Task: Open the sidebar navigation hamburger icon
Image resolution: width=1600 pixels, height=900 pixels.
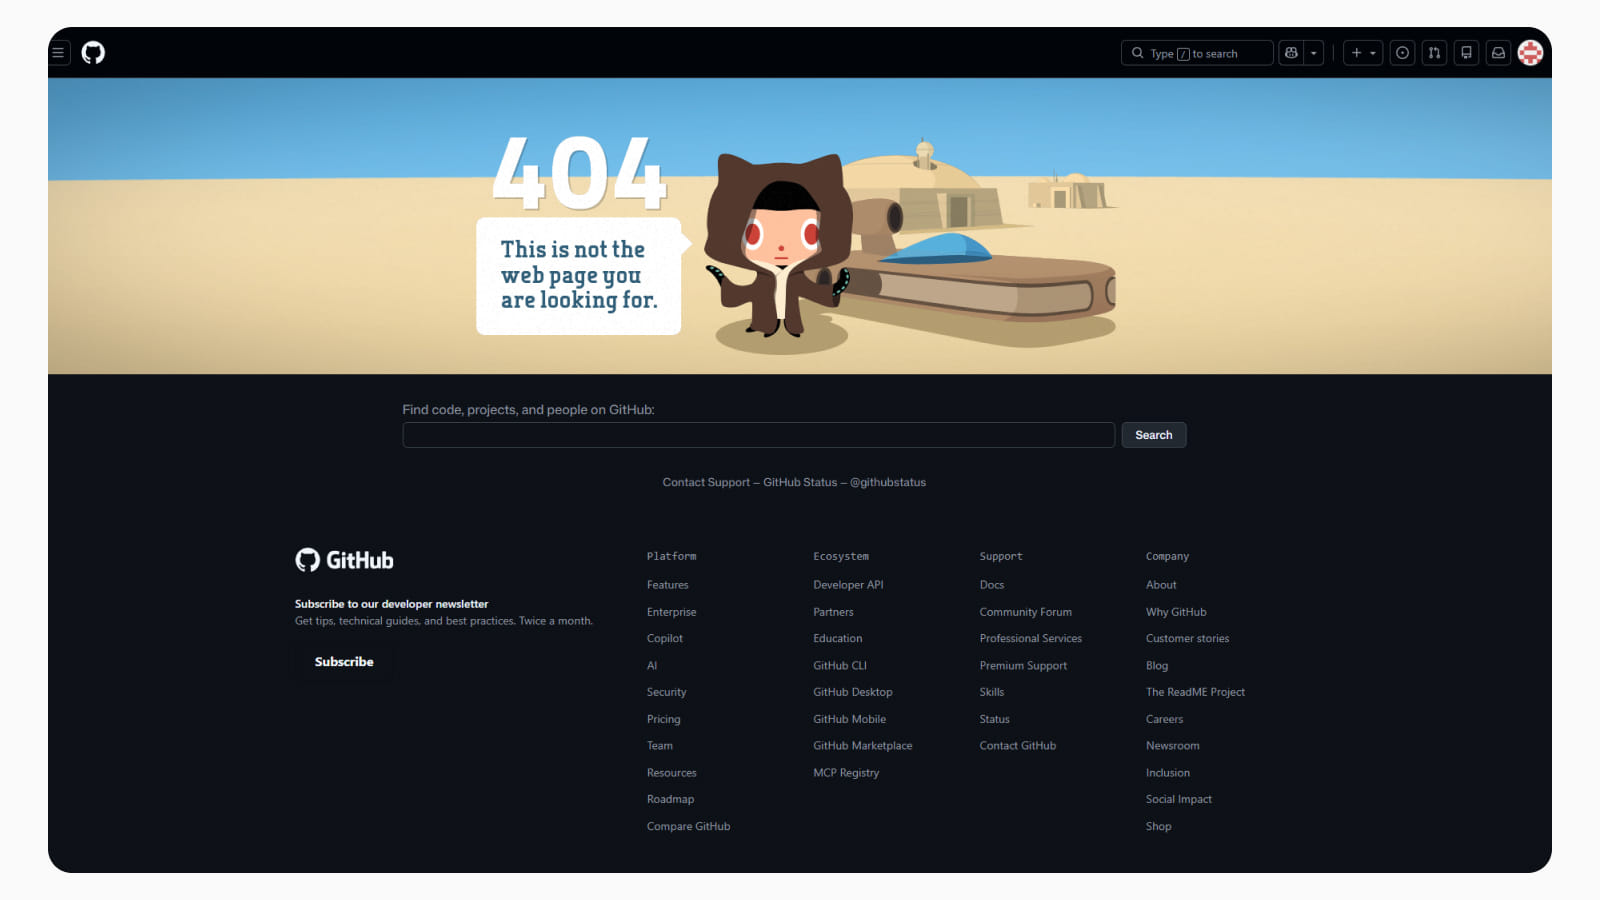Action: [58, 52]
